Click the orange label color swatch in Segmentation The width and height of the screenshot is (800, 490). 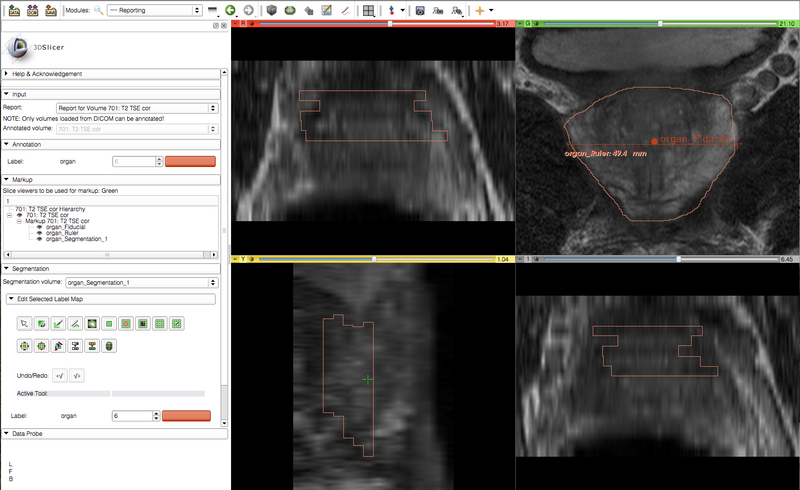coord(186,415)
